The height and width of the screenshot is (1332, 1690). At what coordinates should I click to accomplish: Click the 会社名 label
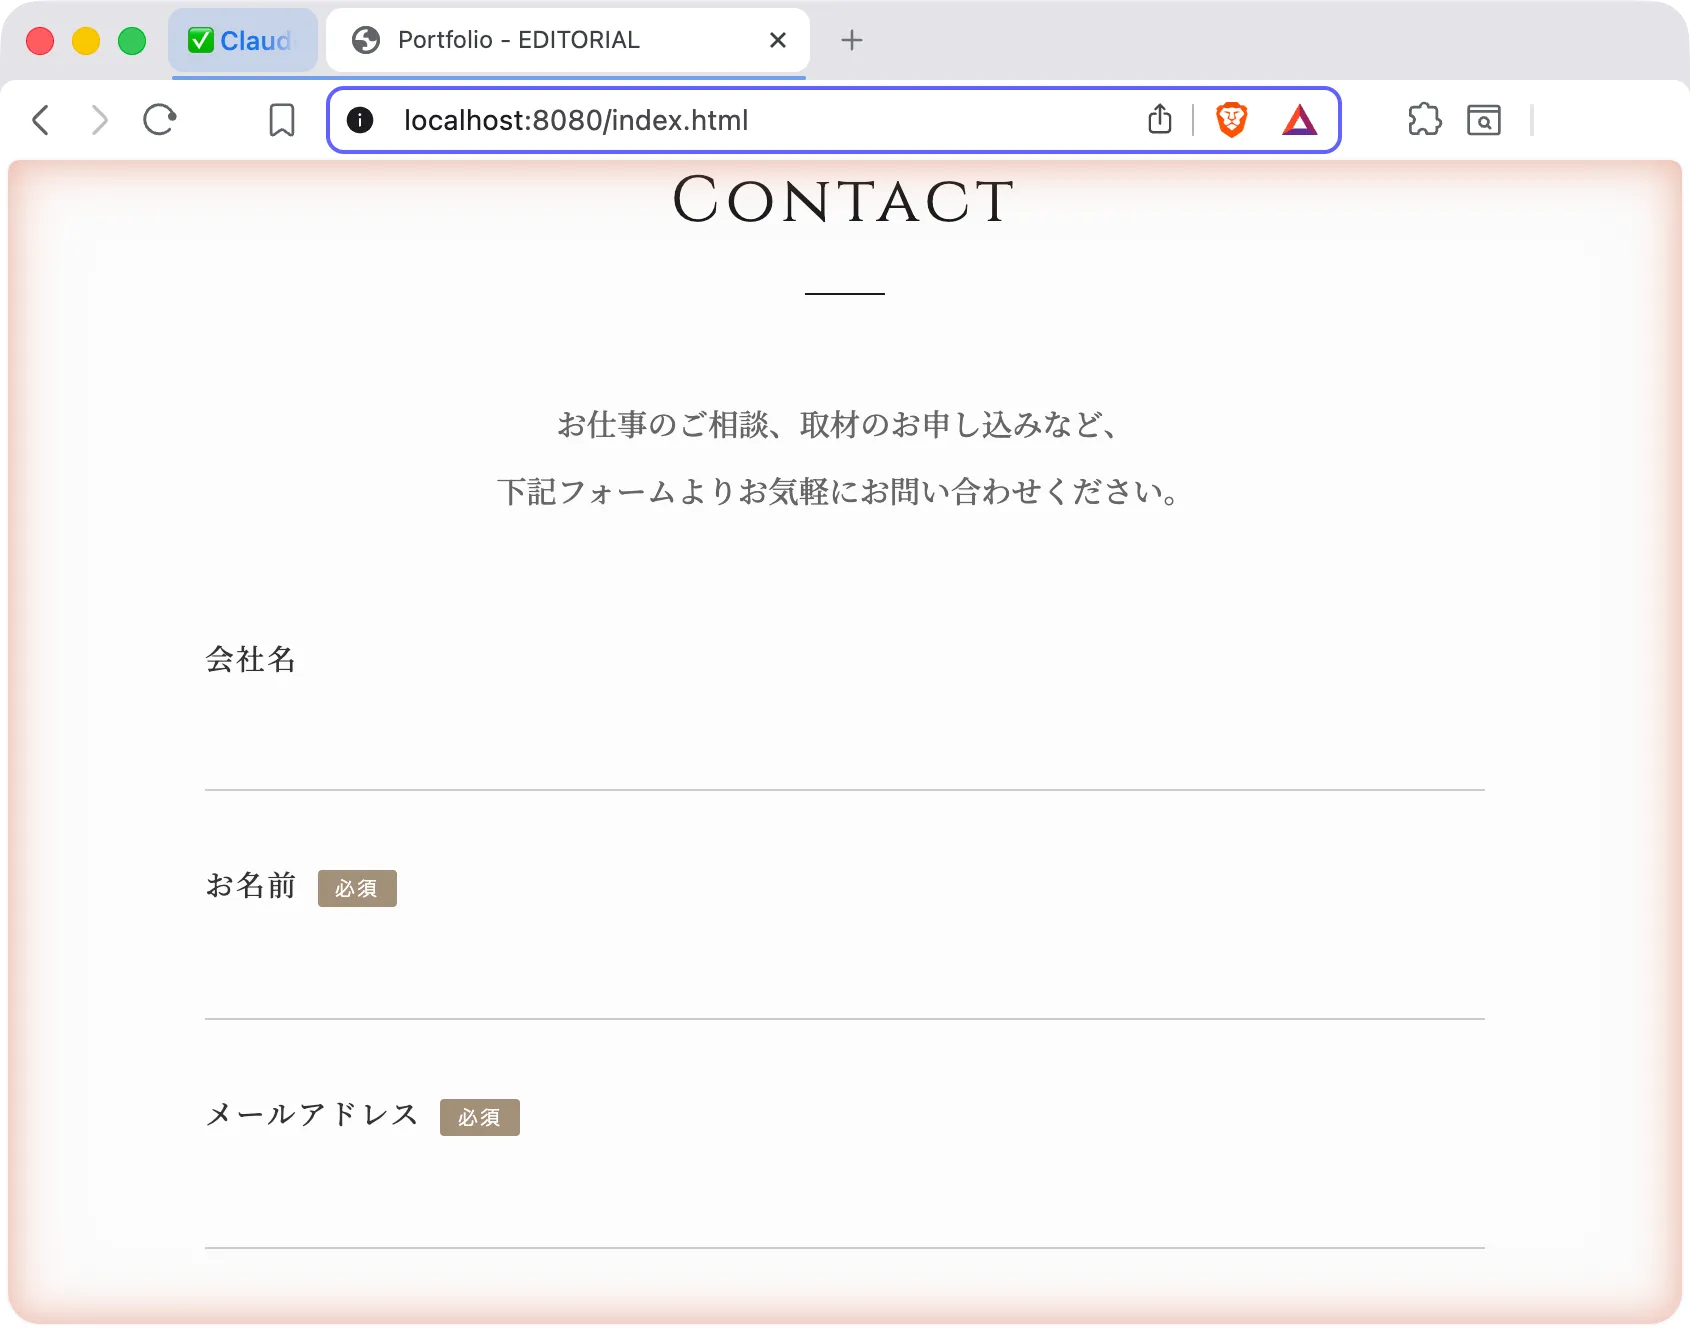click(251, 659)
